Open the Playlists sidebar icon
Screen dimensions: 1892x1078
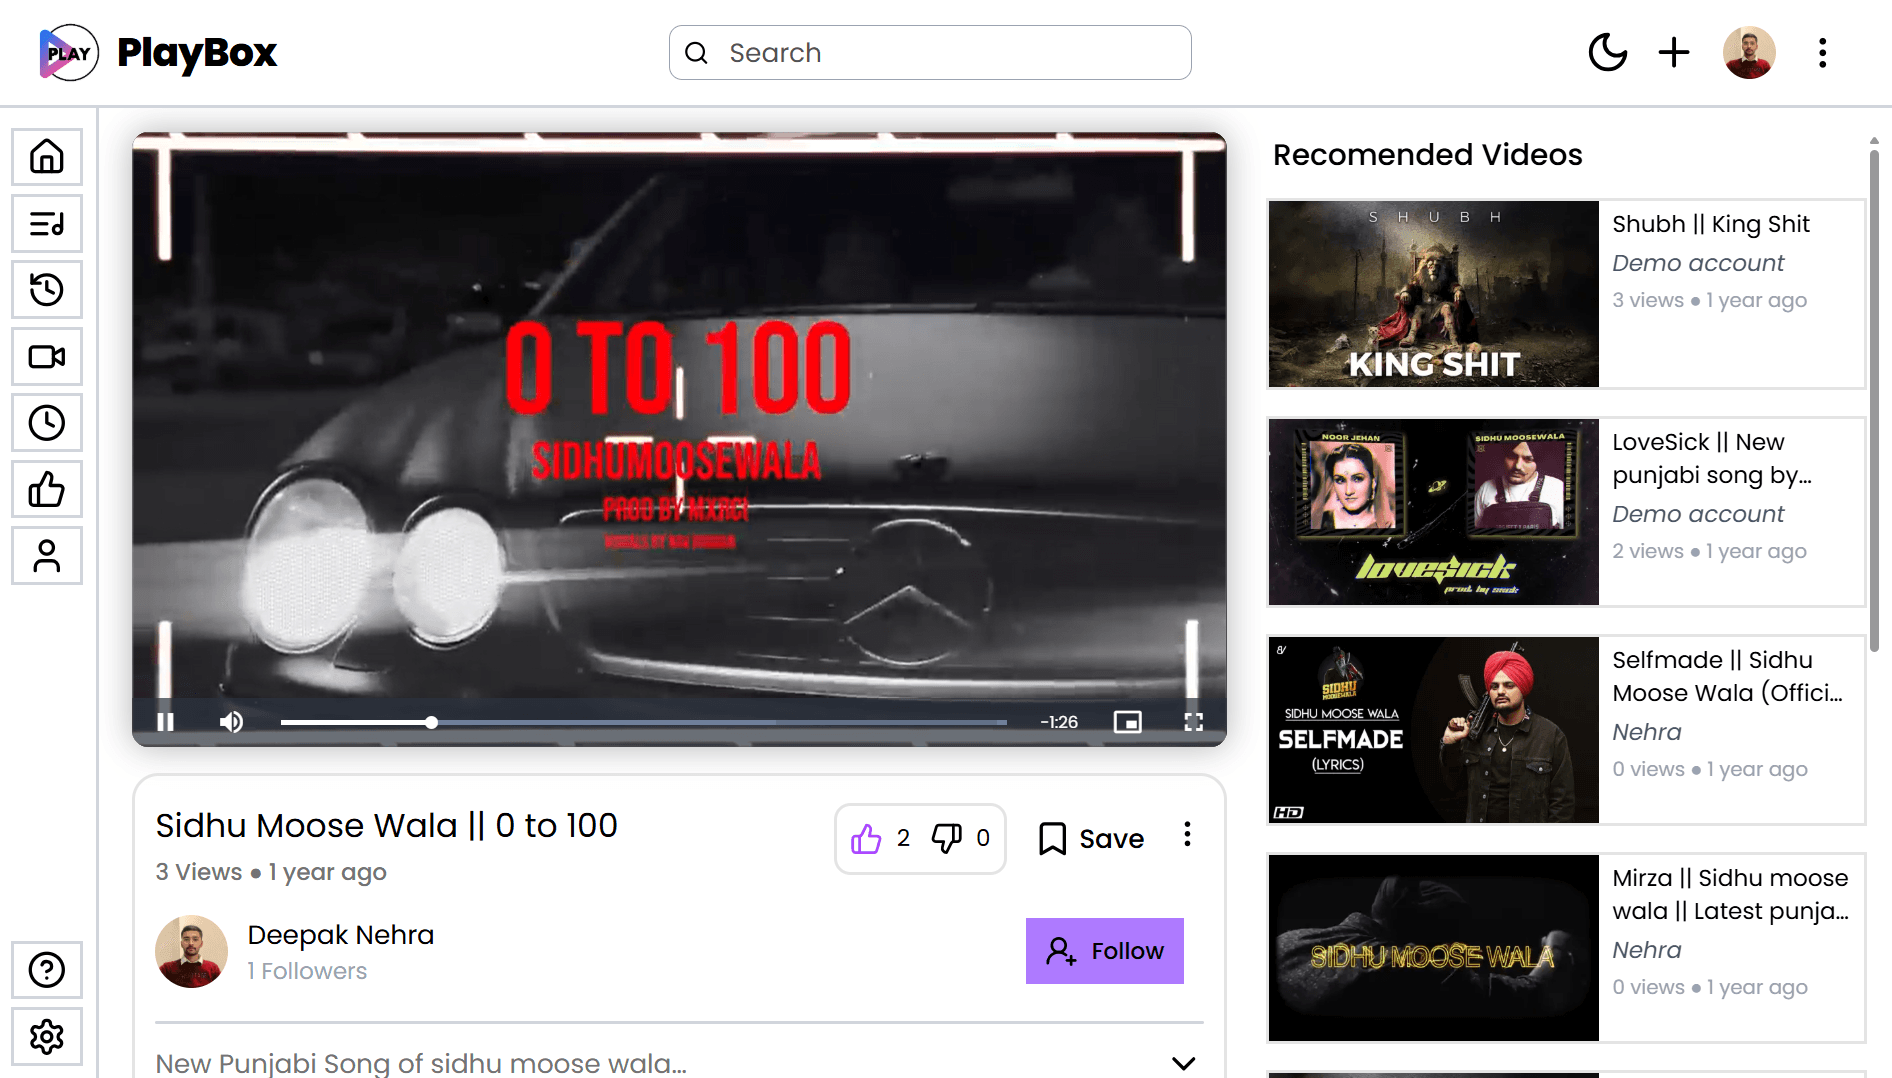[x=47, y=223]
